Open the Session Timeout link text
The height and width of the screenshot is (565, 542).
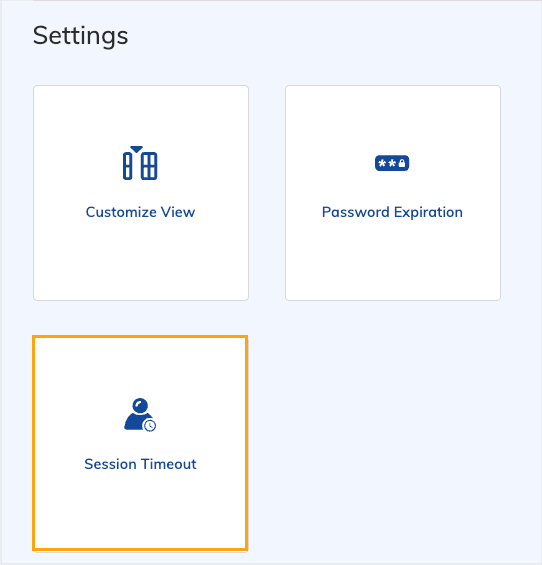point(140,464)
